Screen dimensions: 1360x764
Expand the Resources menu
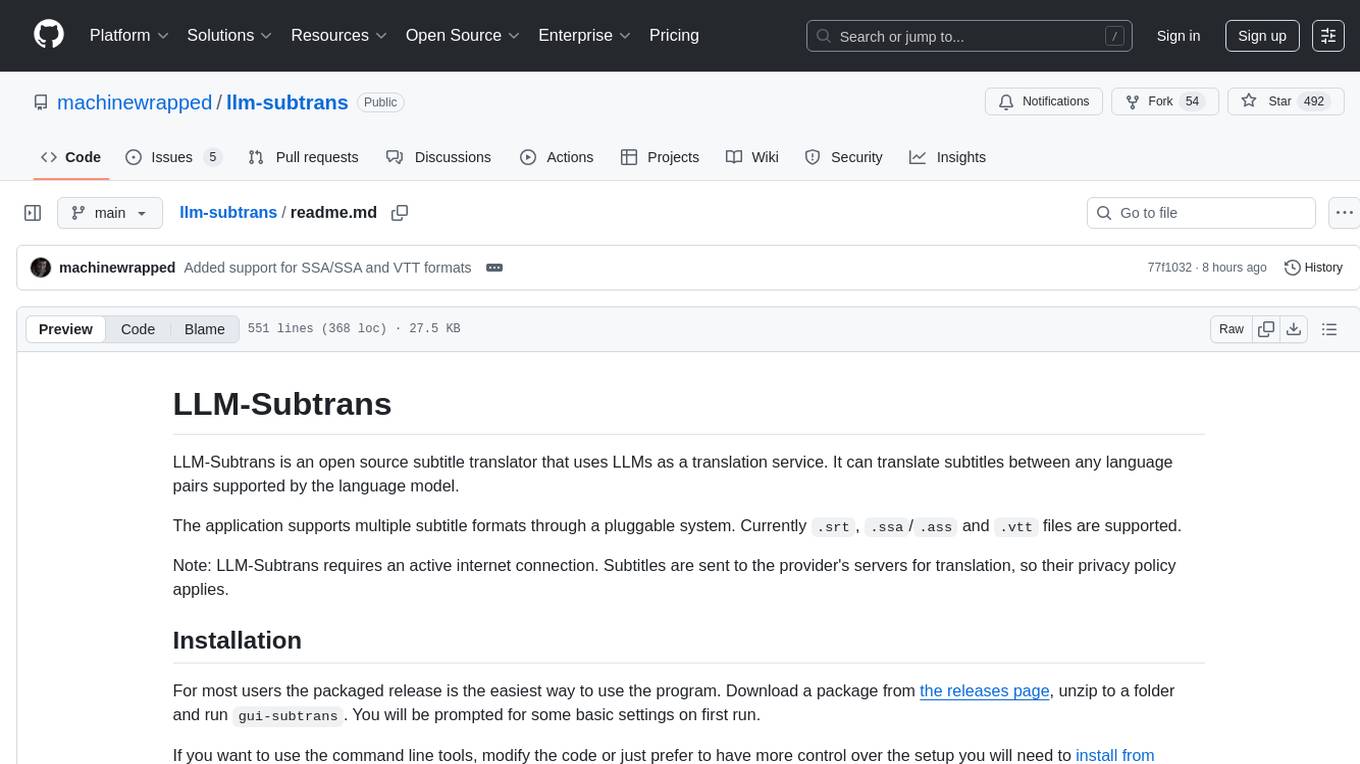339,35
